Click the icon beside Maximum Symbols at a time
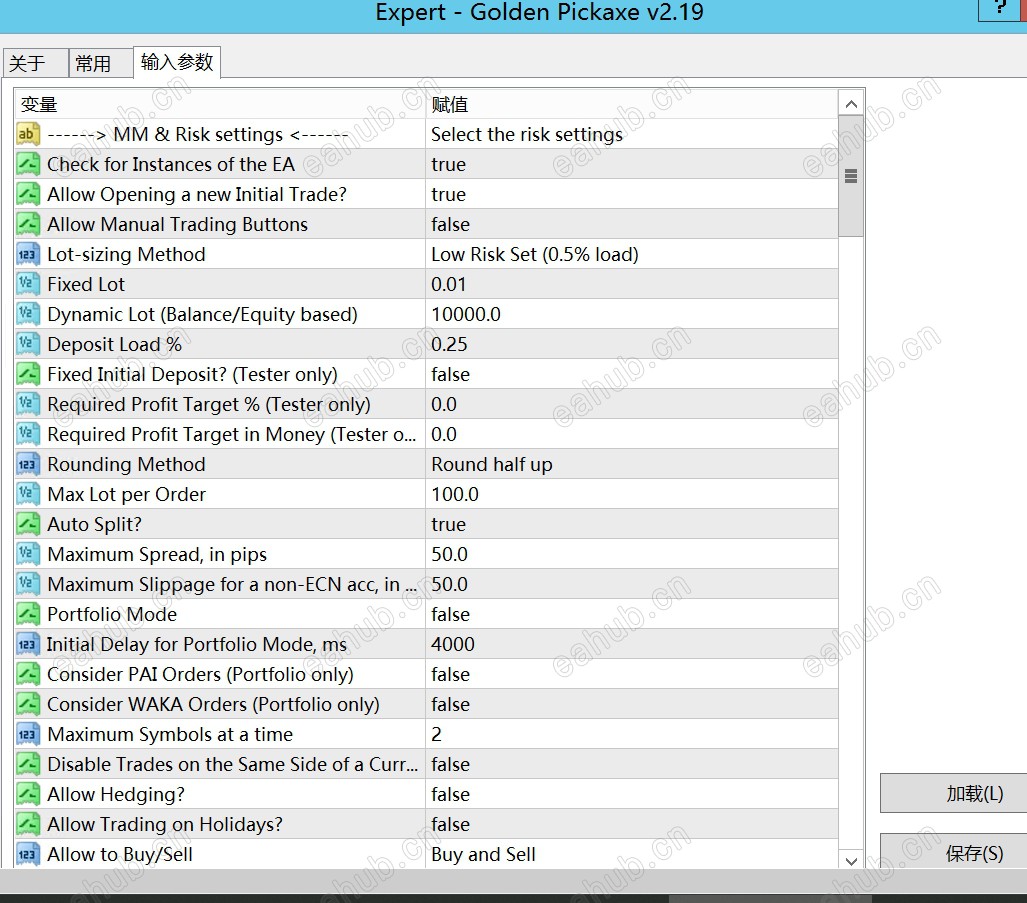Screen dimensions: 1027x903 point(28,734)
